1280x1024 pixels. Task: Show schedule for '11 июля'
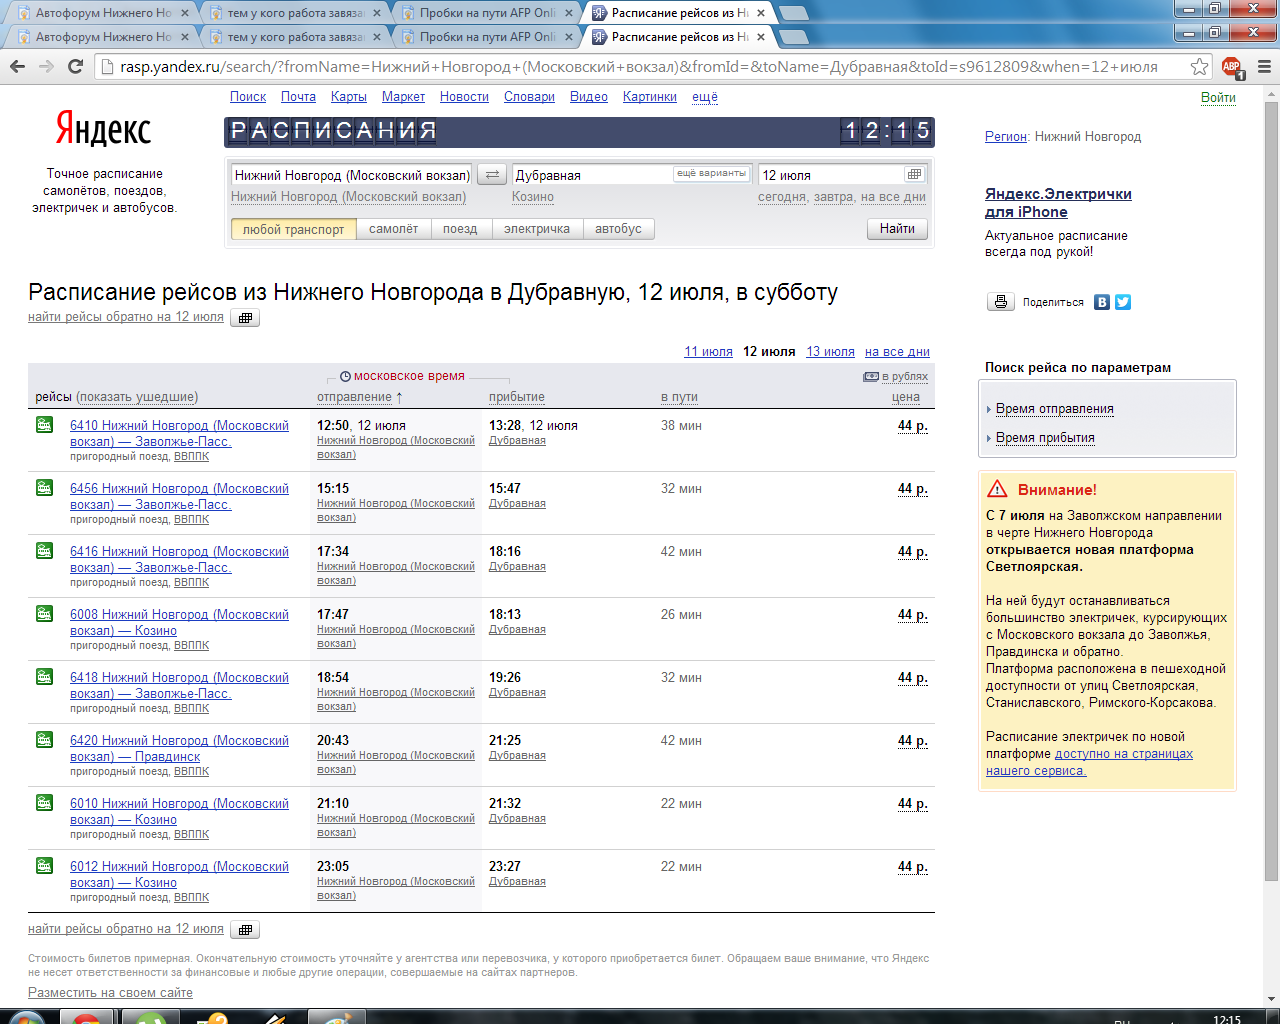[708, 352]
